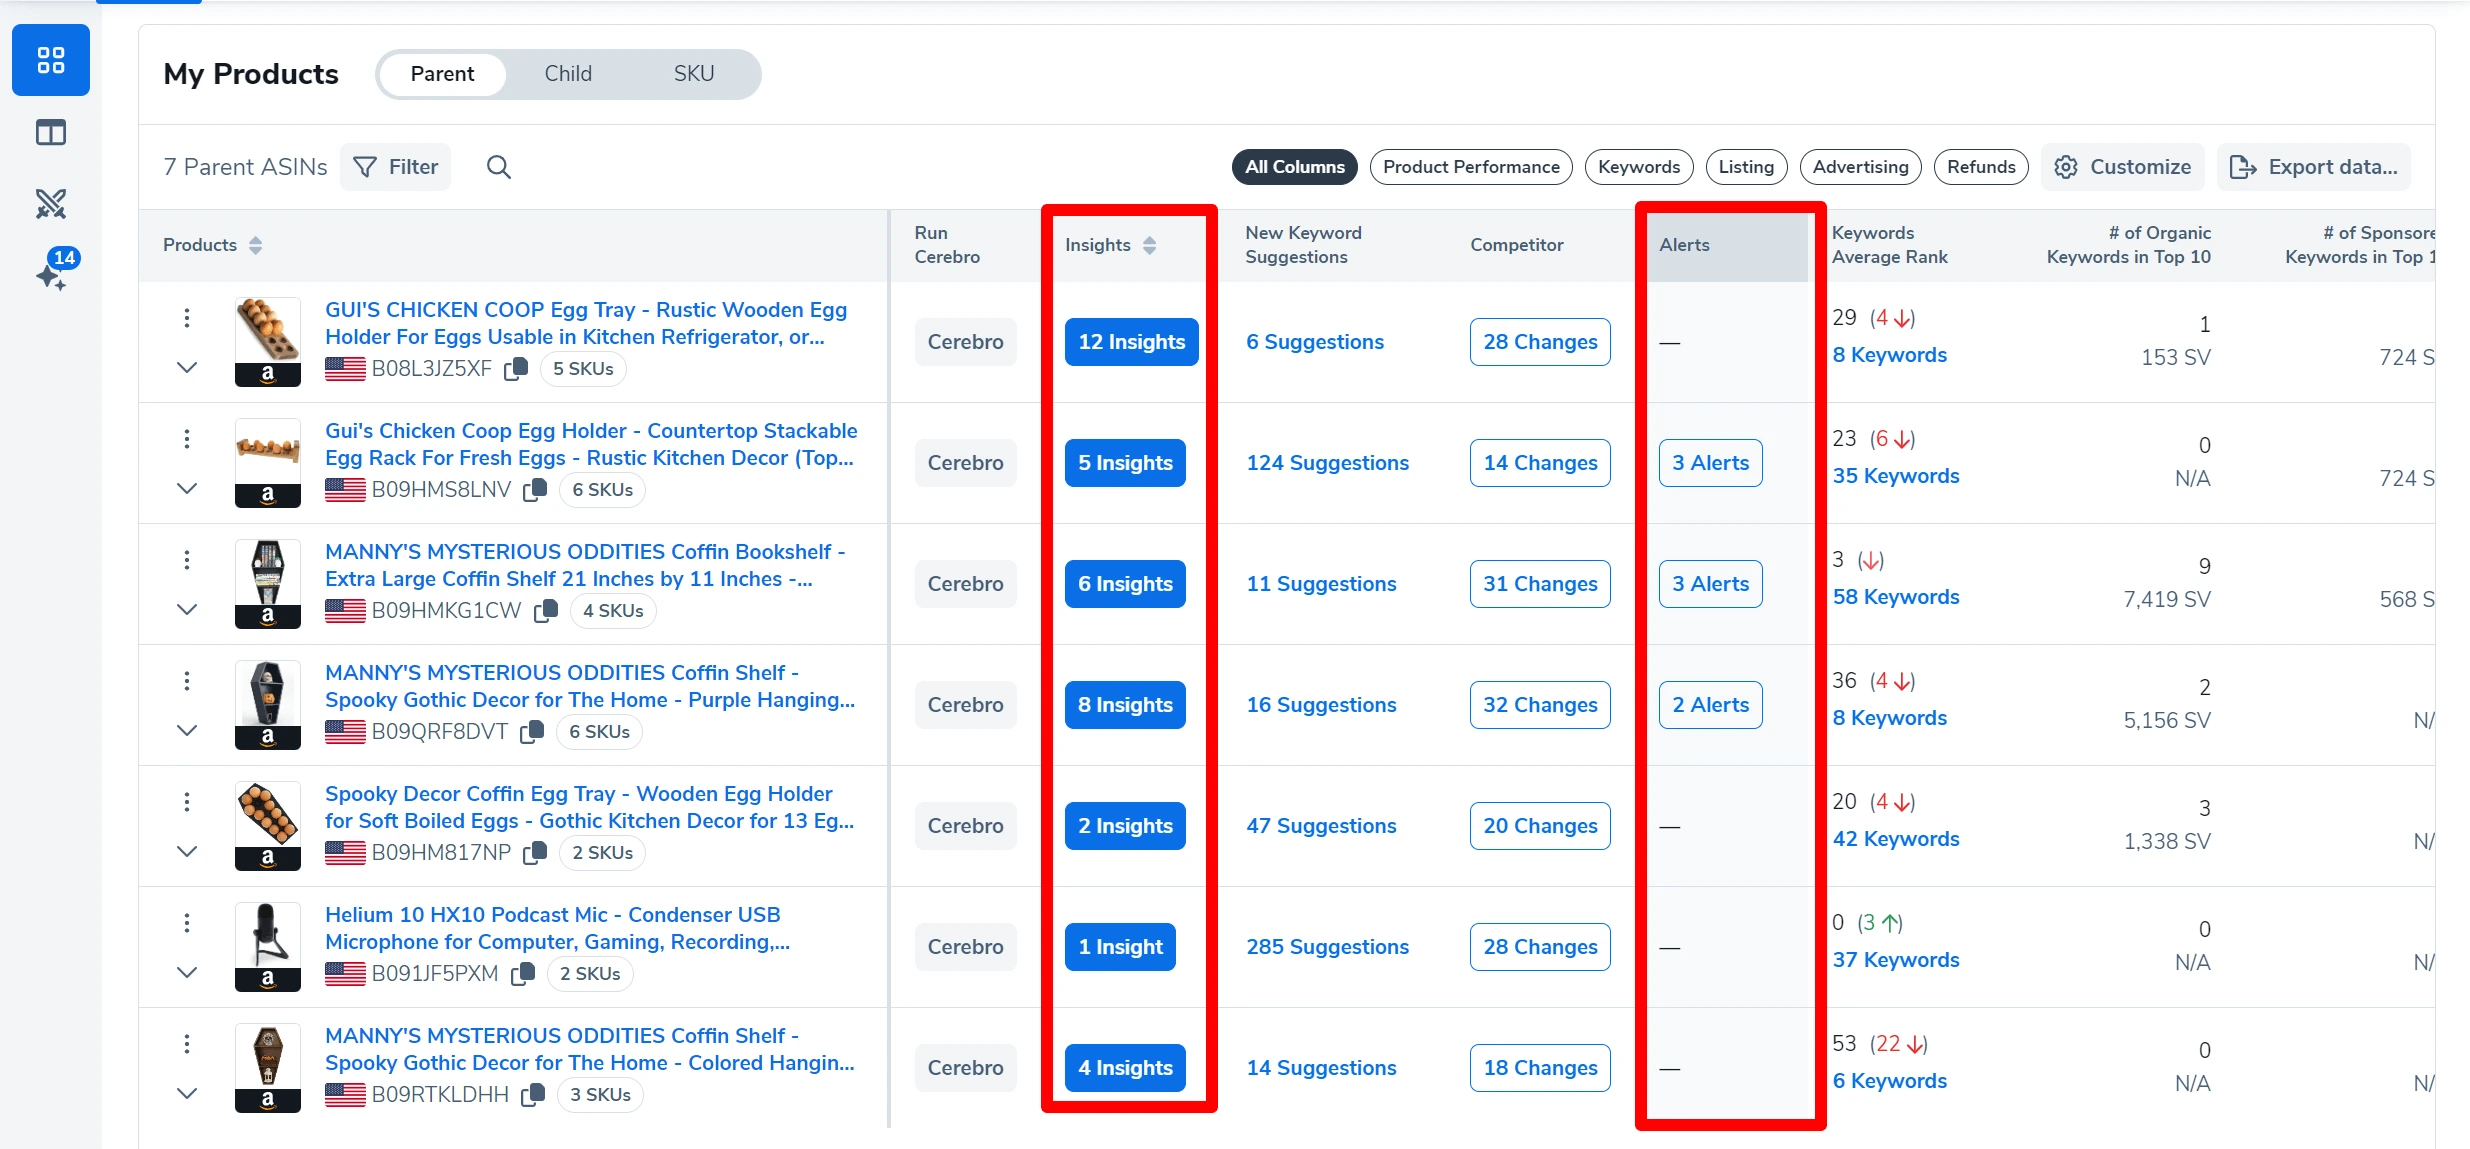Switch product view to Child

567,74
